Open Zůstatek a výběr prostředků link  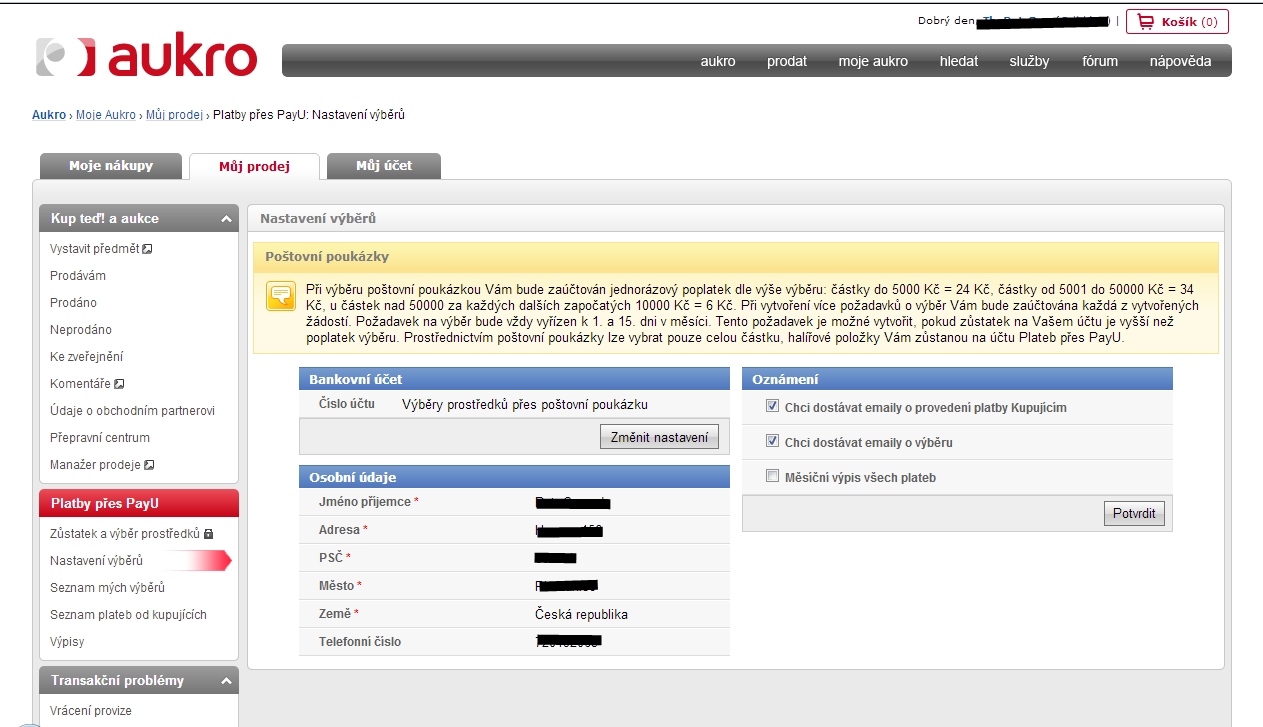125,534
